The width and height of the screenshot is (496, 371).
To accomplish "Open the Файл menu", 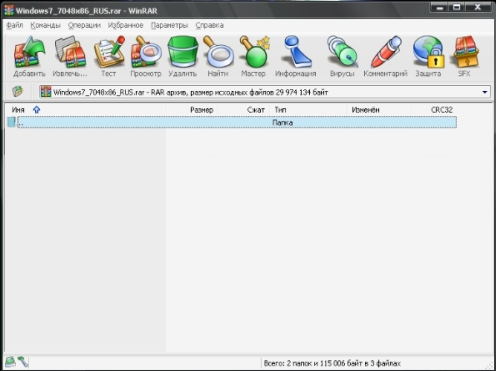I will coord(15,25).
